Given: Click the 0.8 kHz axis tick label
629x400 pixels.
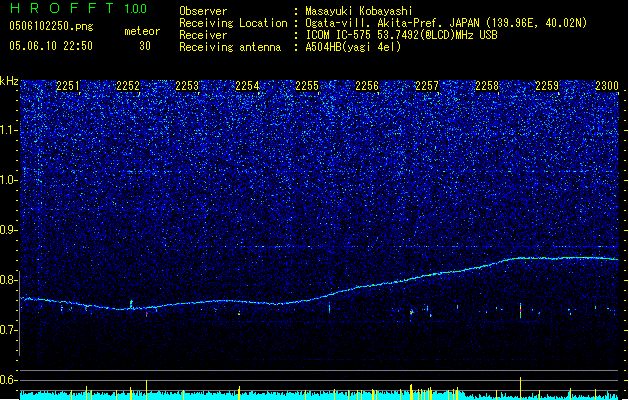Looking at the screenshot, I should (9, 280).
